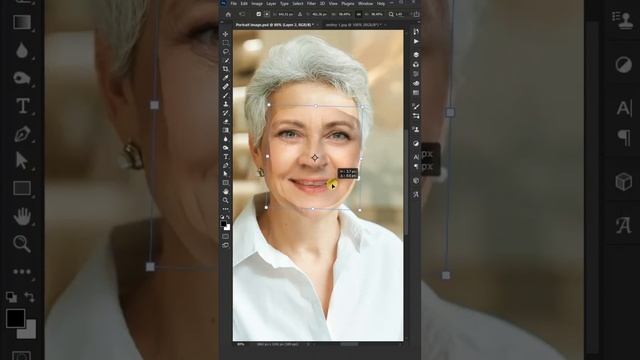Open the Clone Source panel icon
Image resolution: width=640 pixels, height=360 pixels.
(416, 129)
